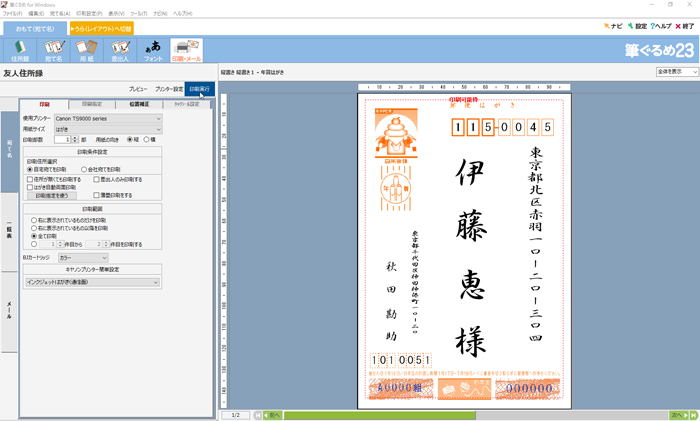Select the 宛て名 addressee icon

pyautogui.click(x=54, y=49)
